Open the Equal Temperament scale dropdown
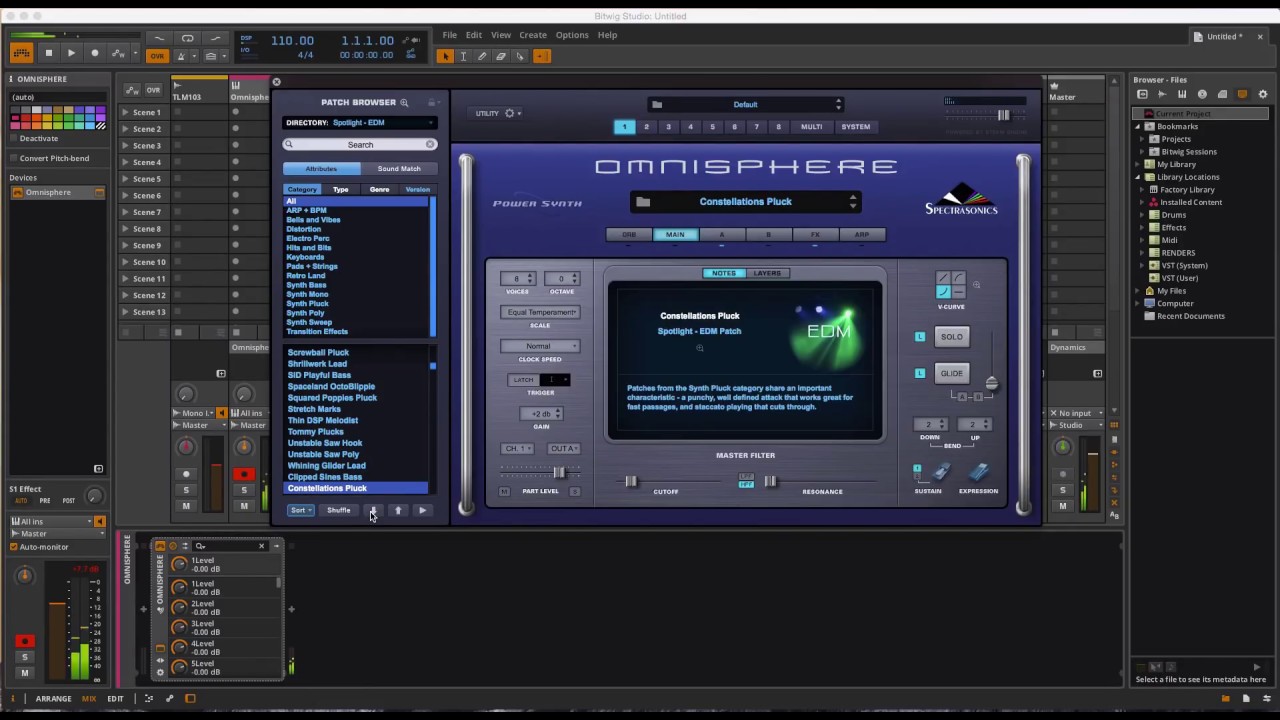Viewport: 1280px width, 720px height. (540, 312)
